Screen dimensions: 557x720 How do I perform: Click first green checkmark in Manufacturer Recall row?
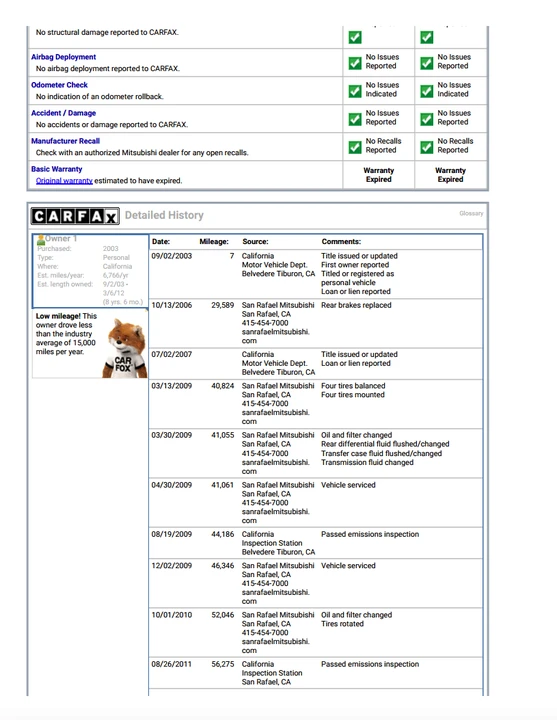pyautogui.click(x=355, y=147)
